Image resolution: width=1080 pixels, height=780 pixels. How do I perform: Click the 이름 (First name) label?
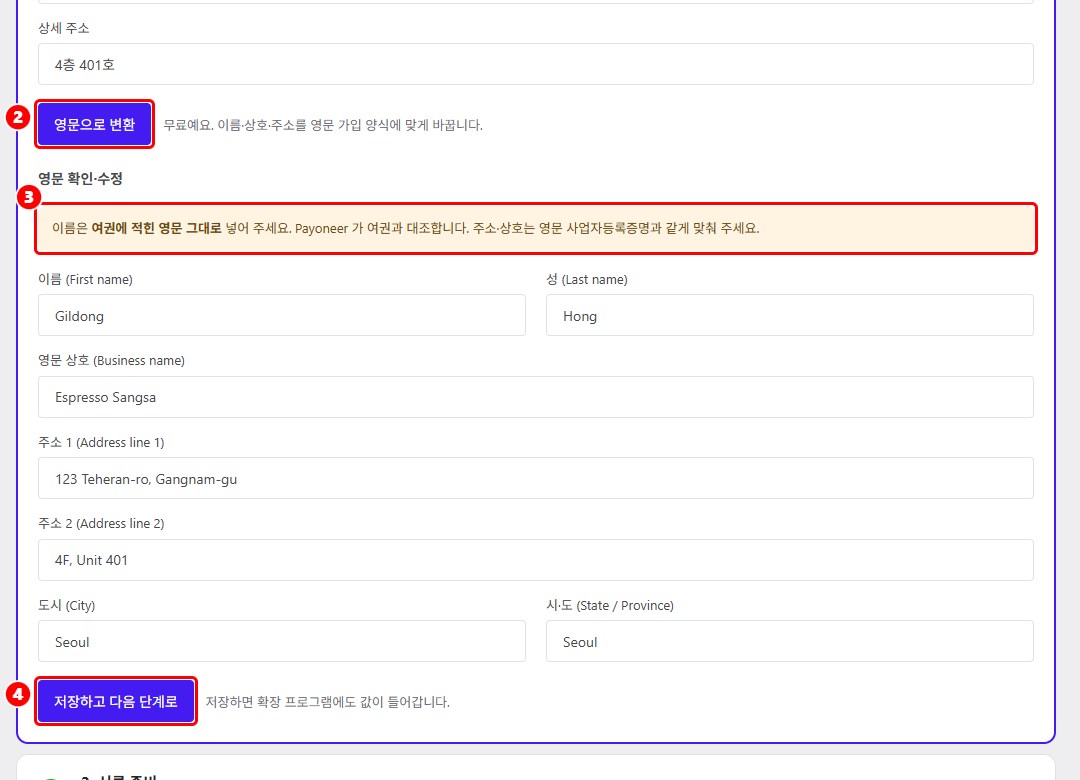tap(85, 279)
